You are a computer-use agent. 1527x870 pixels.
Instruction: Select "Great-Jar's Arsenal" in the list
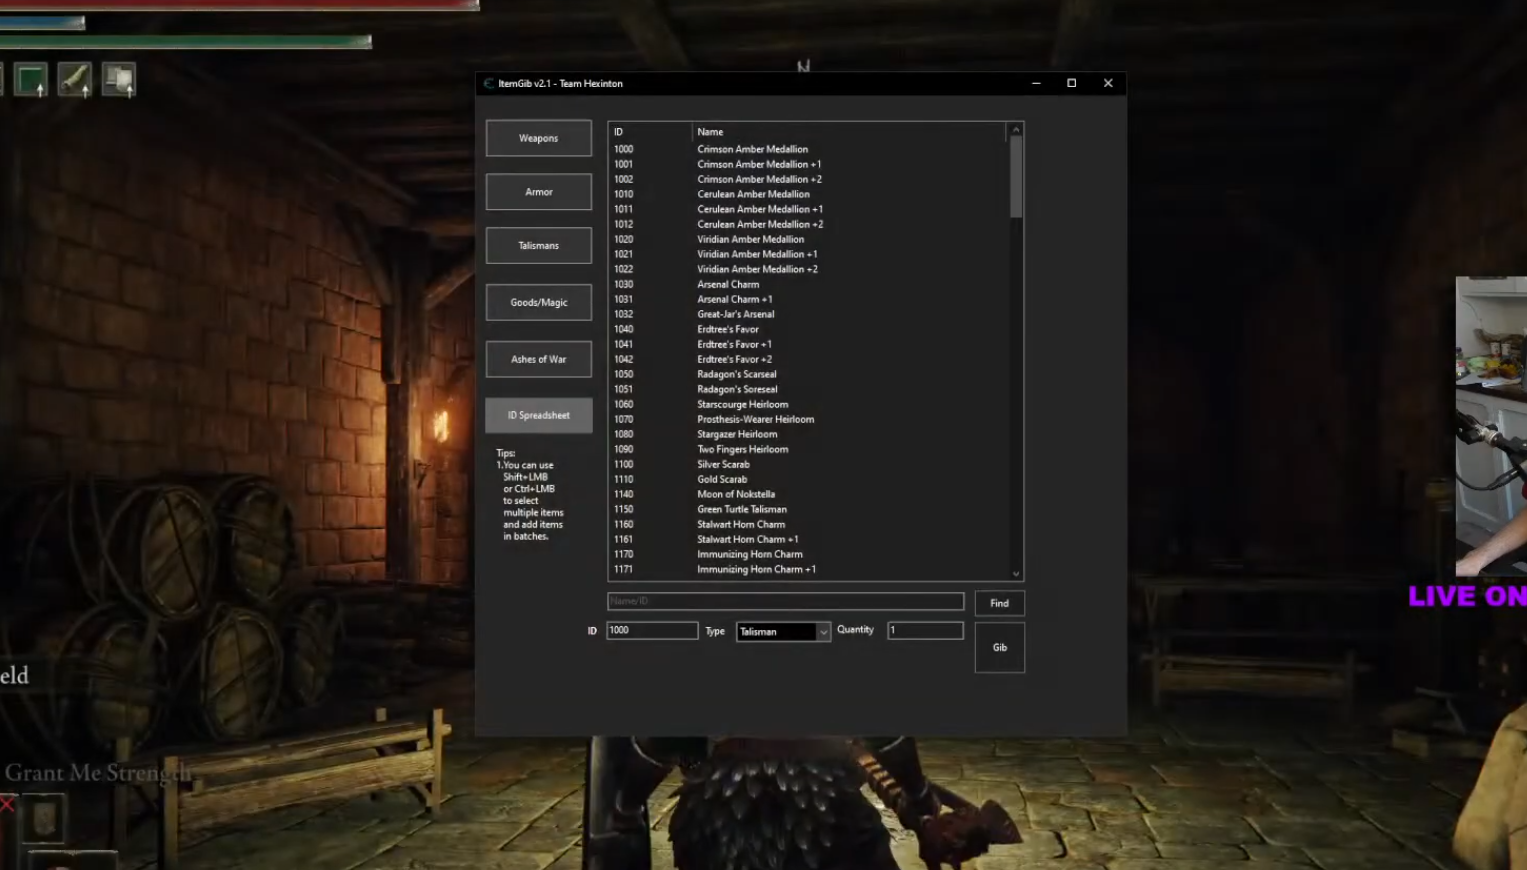click(x=808, y=314)
